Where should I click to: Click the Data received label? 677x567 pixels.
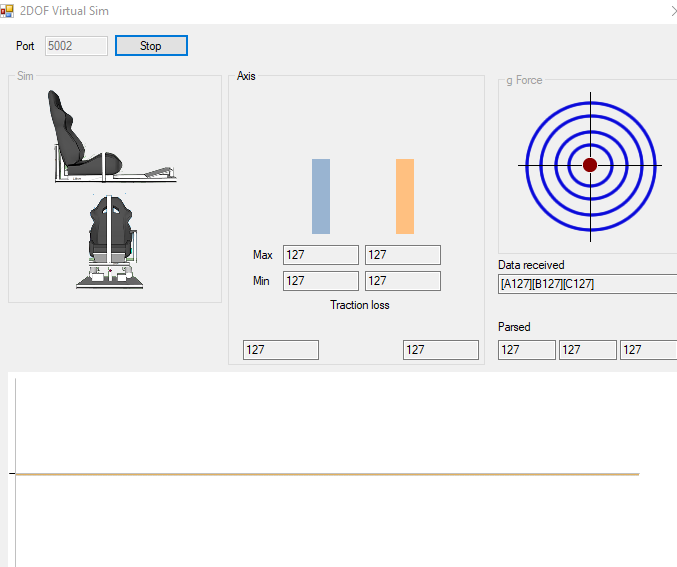[531, 265]
